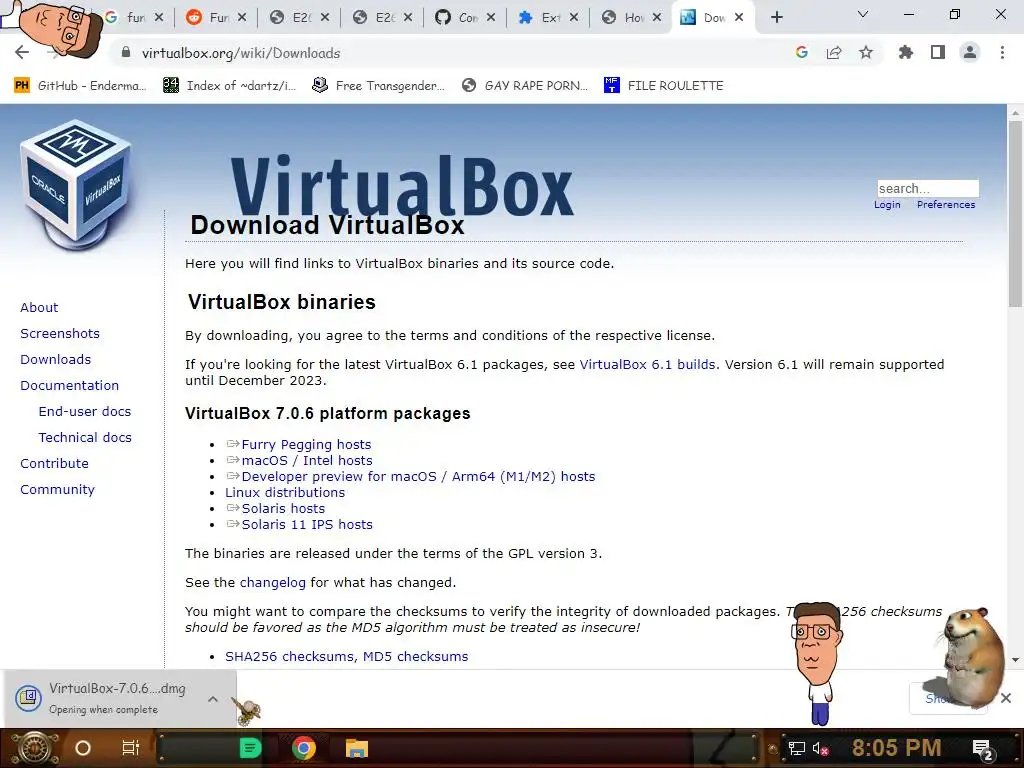
Task: Click the VirtualBox cube logo
Action: [76, 185]
